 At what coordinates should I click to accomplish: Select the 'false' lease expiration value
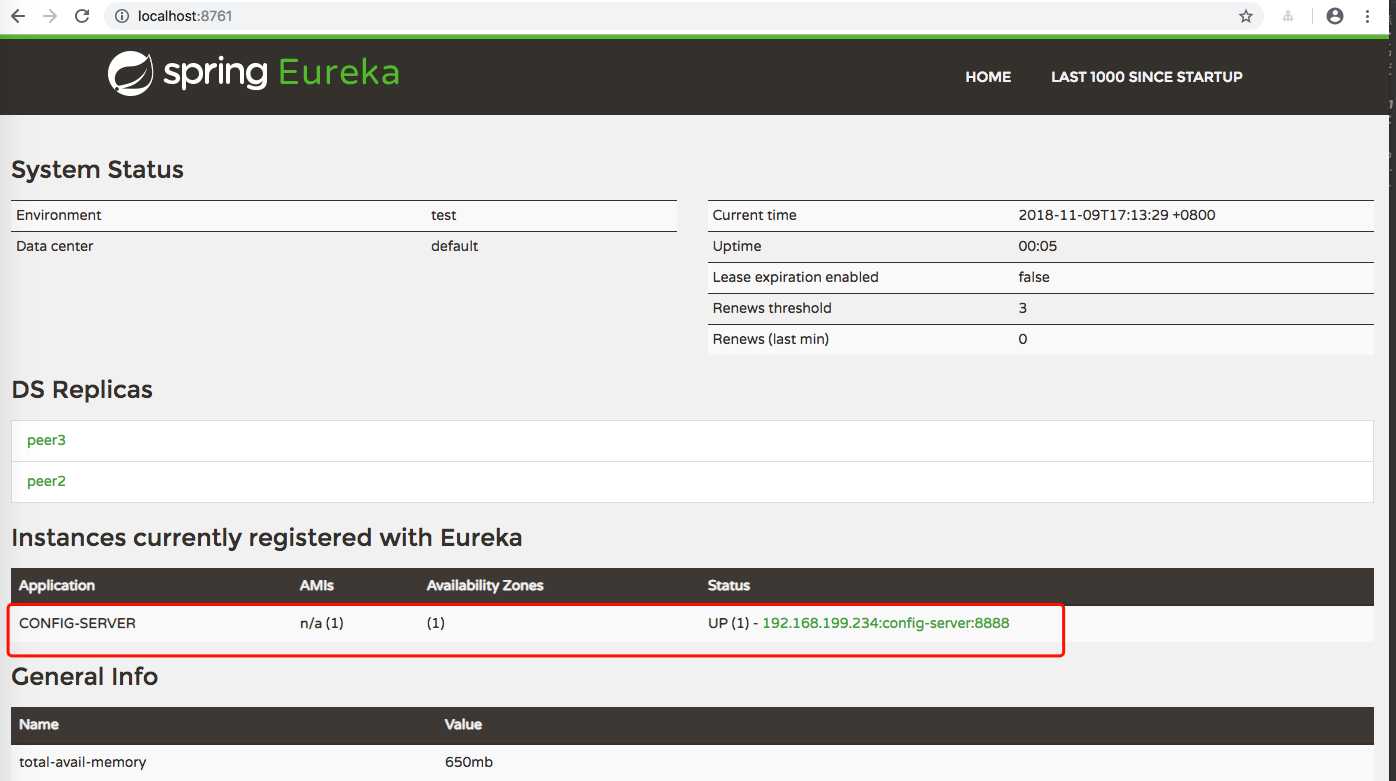(1034, 277)
